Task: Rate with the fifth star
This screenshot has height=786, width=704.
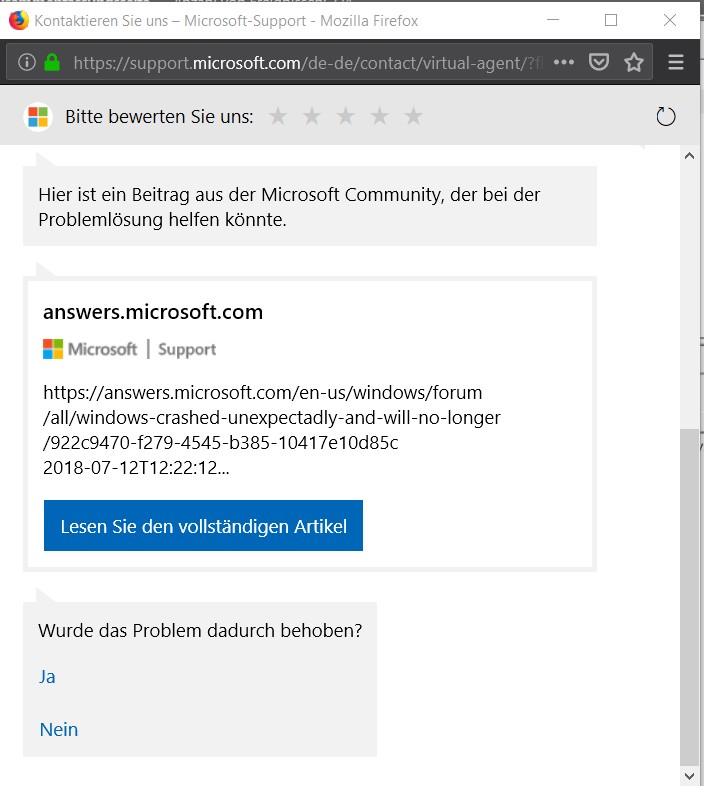Action: (414, 116)
